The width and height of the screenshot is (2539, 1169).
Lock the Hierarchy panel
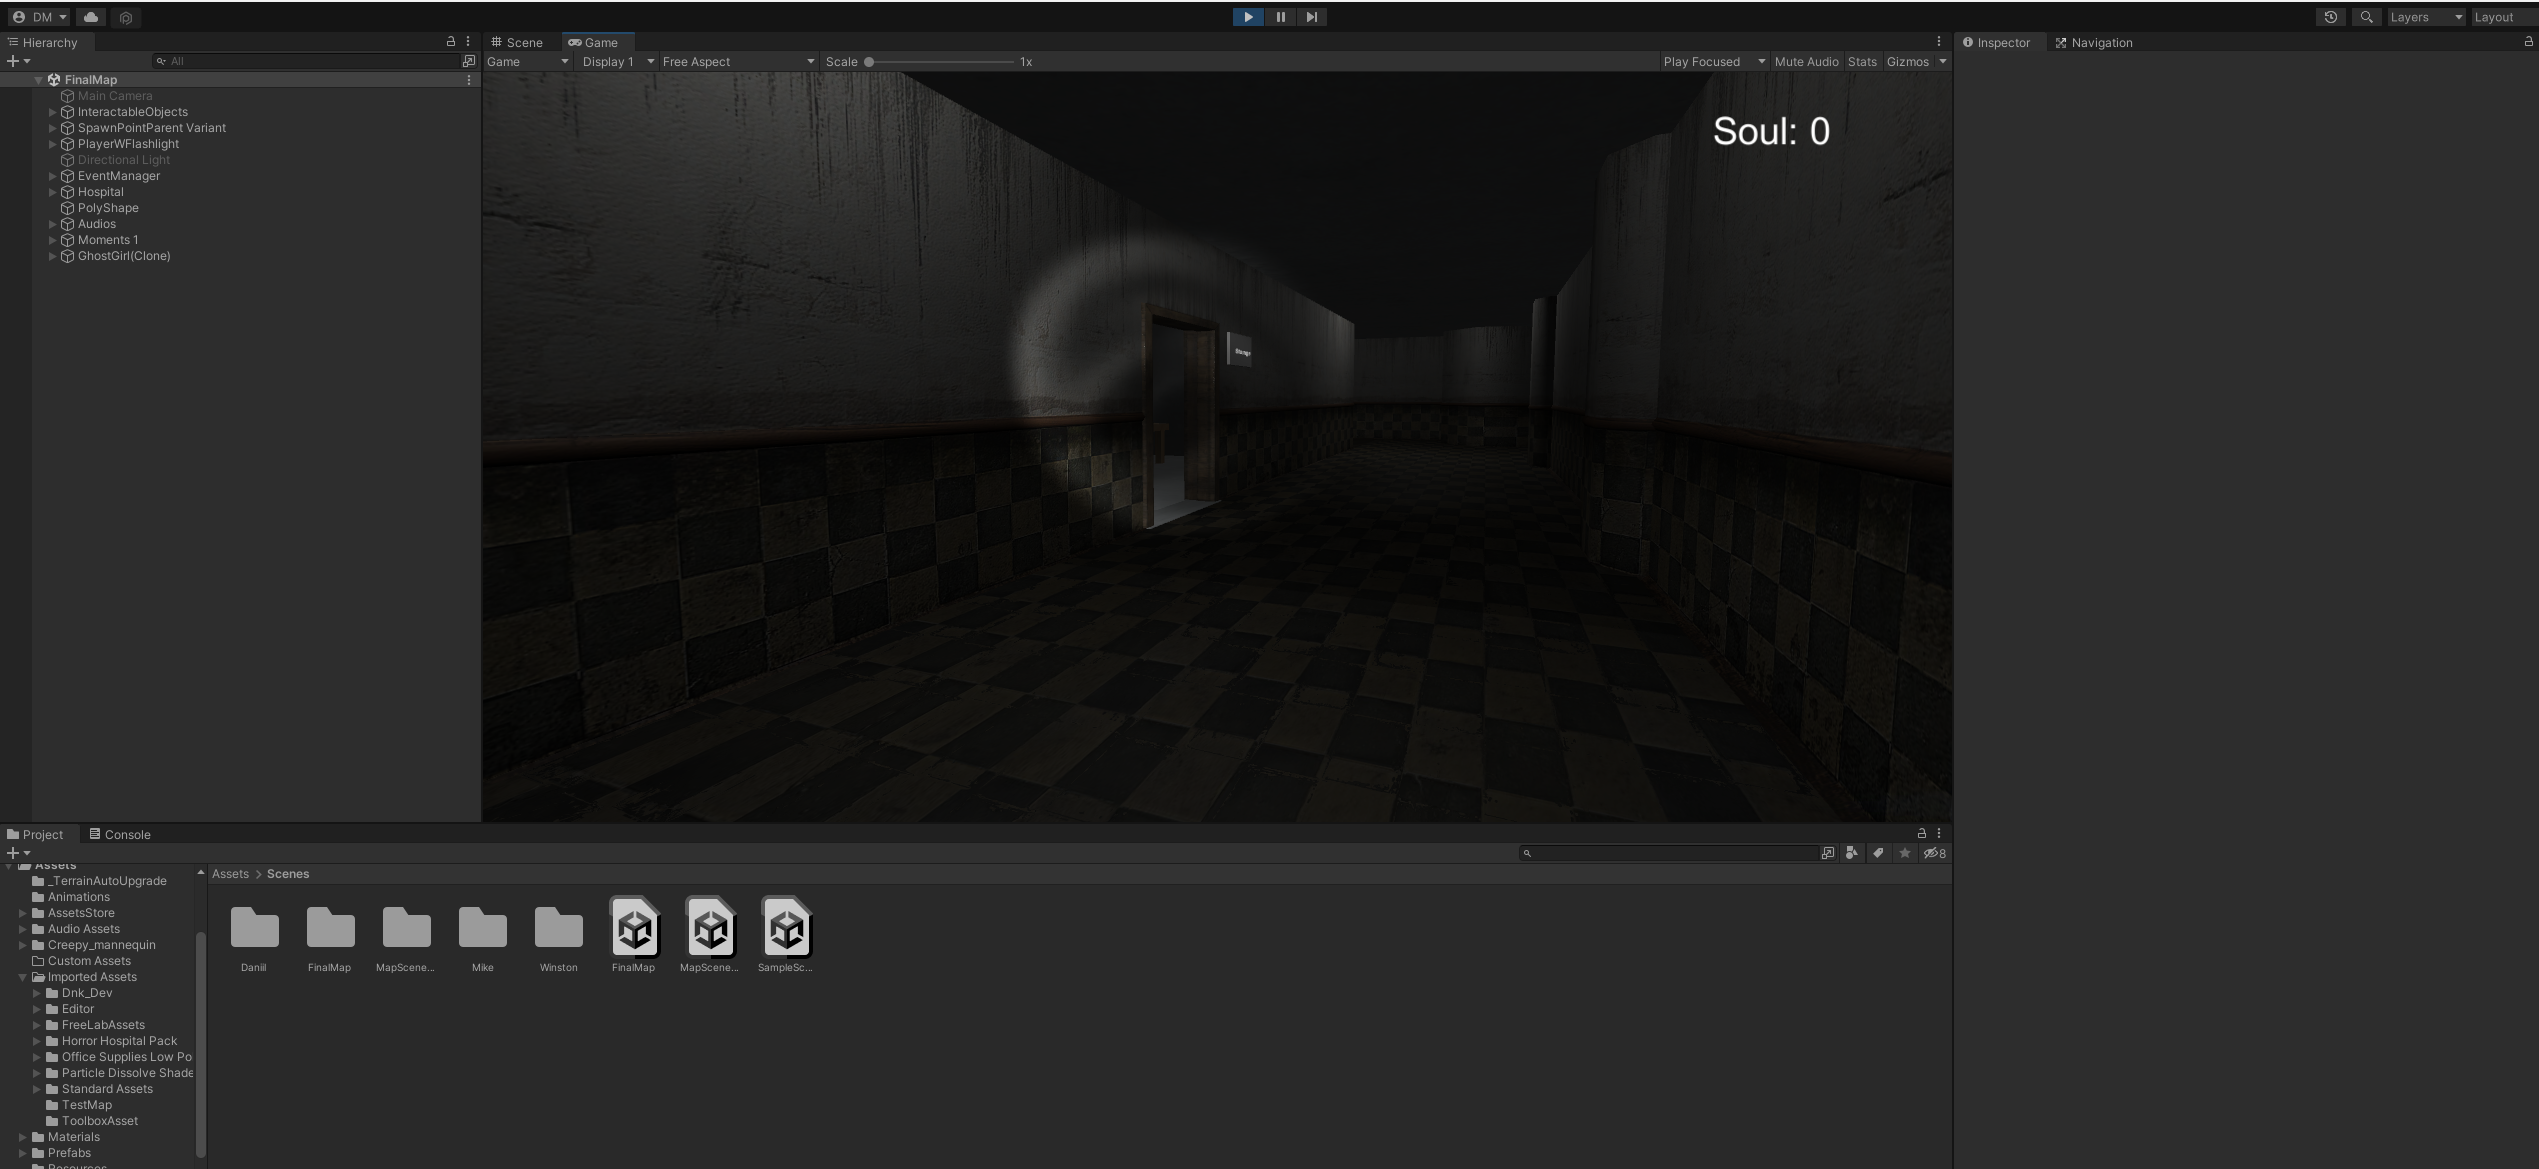(x=450, y=42)
